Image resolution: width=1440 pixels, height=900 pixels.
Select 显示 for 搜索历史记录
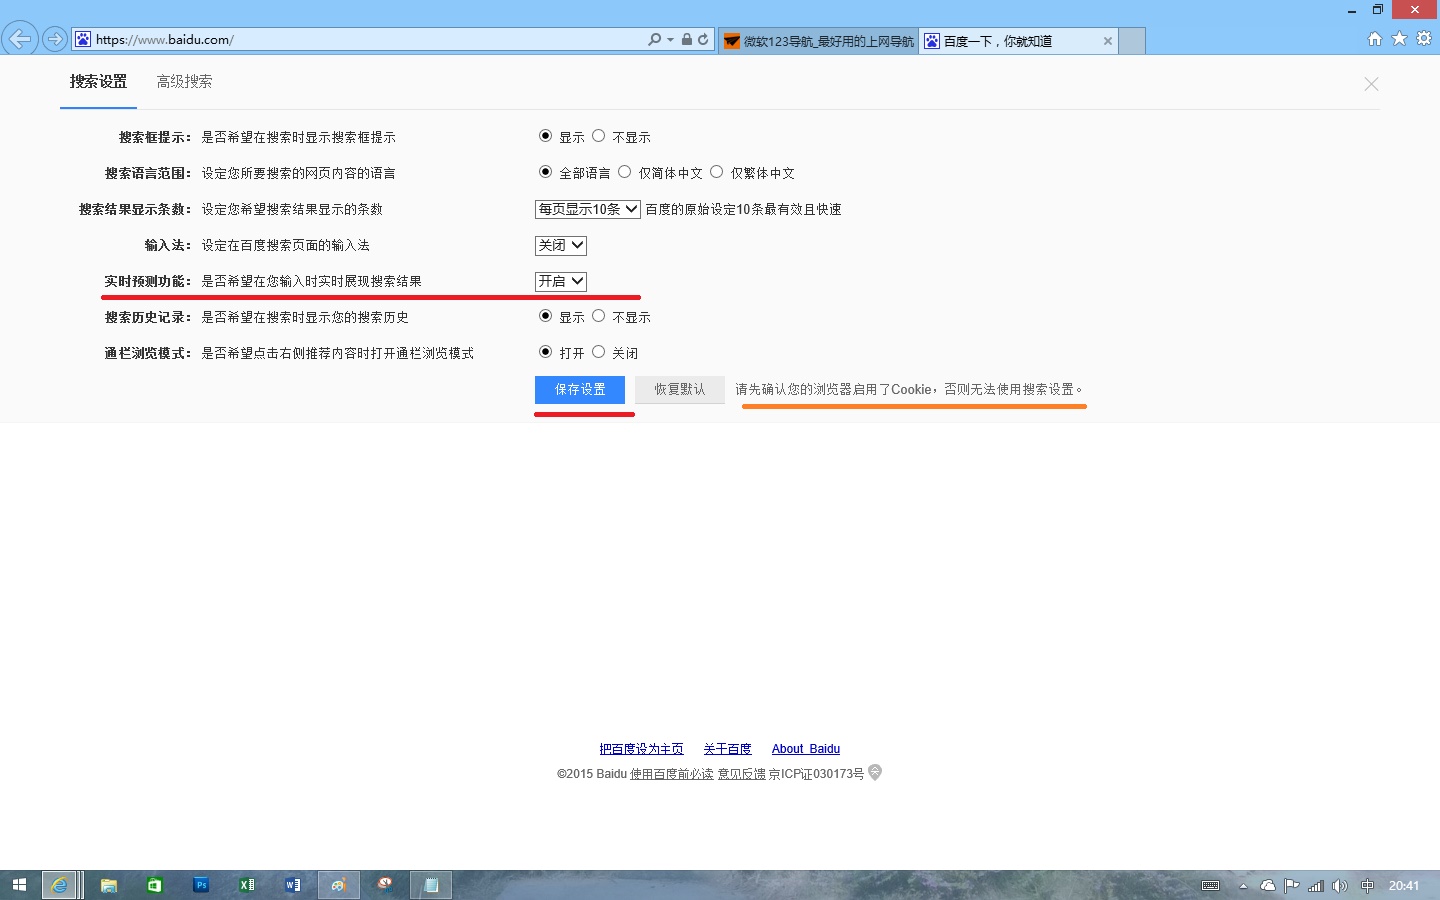click(545, 316)
